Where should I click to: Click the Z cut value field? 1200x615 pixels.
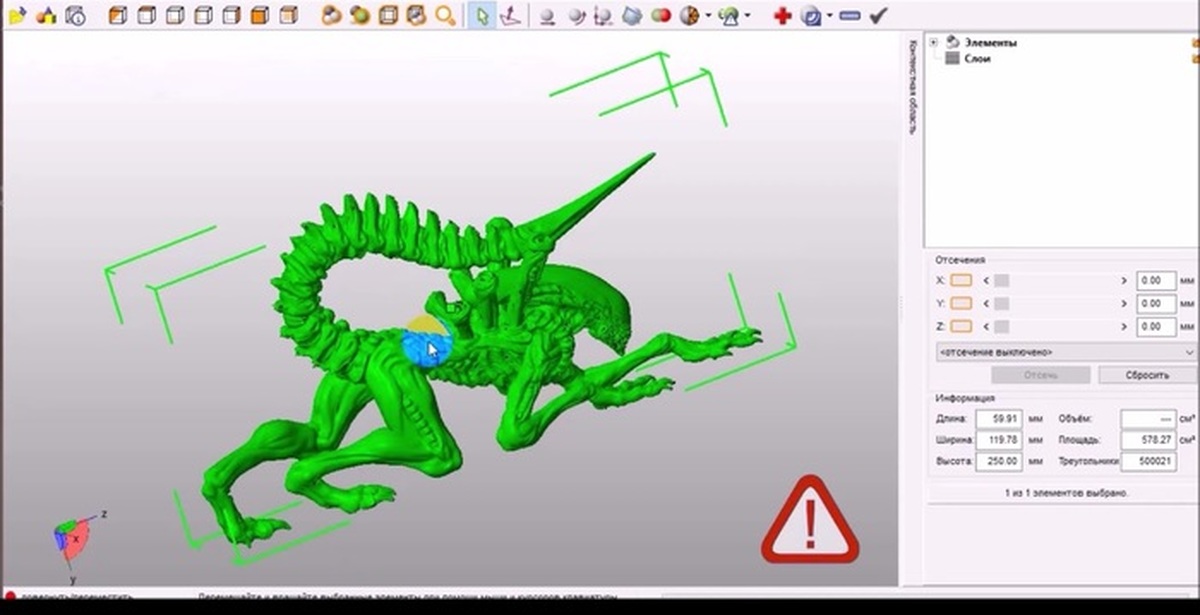(x=1155, y=326)
